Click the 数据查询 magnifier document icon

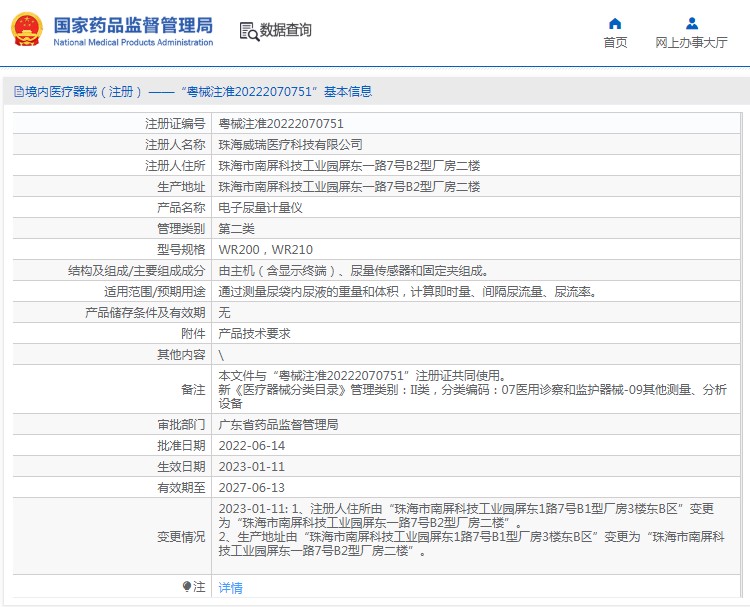pyautogui.click(x=248, y=31)
